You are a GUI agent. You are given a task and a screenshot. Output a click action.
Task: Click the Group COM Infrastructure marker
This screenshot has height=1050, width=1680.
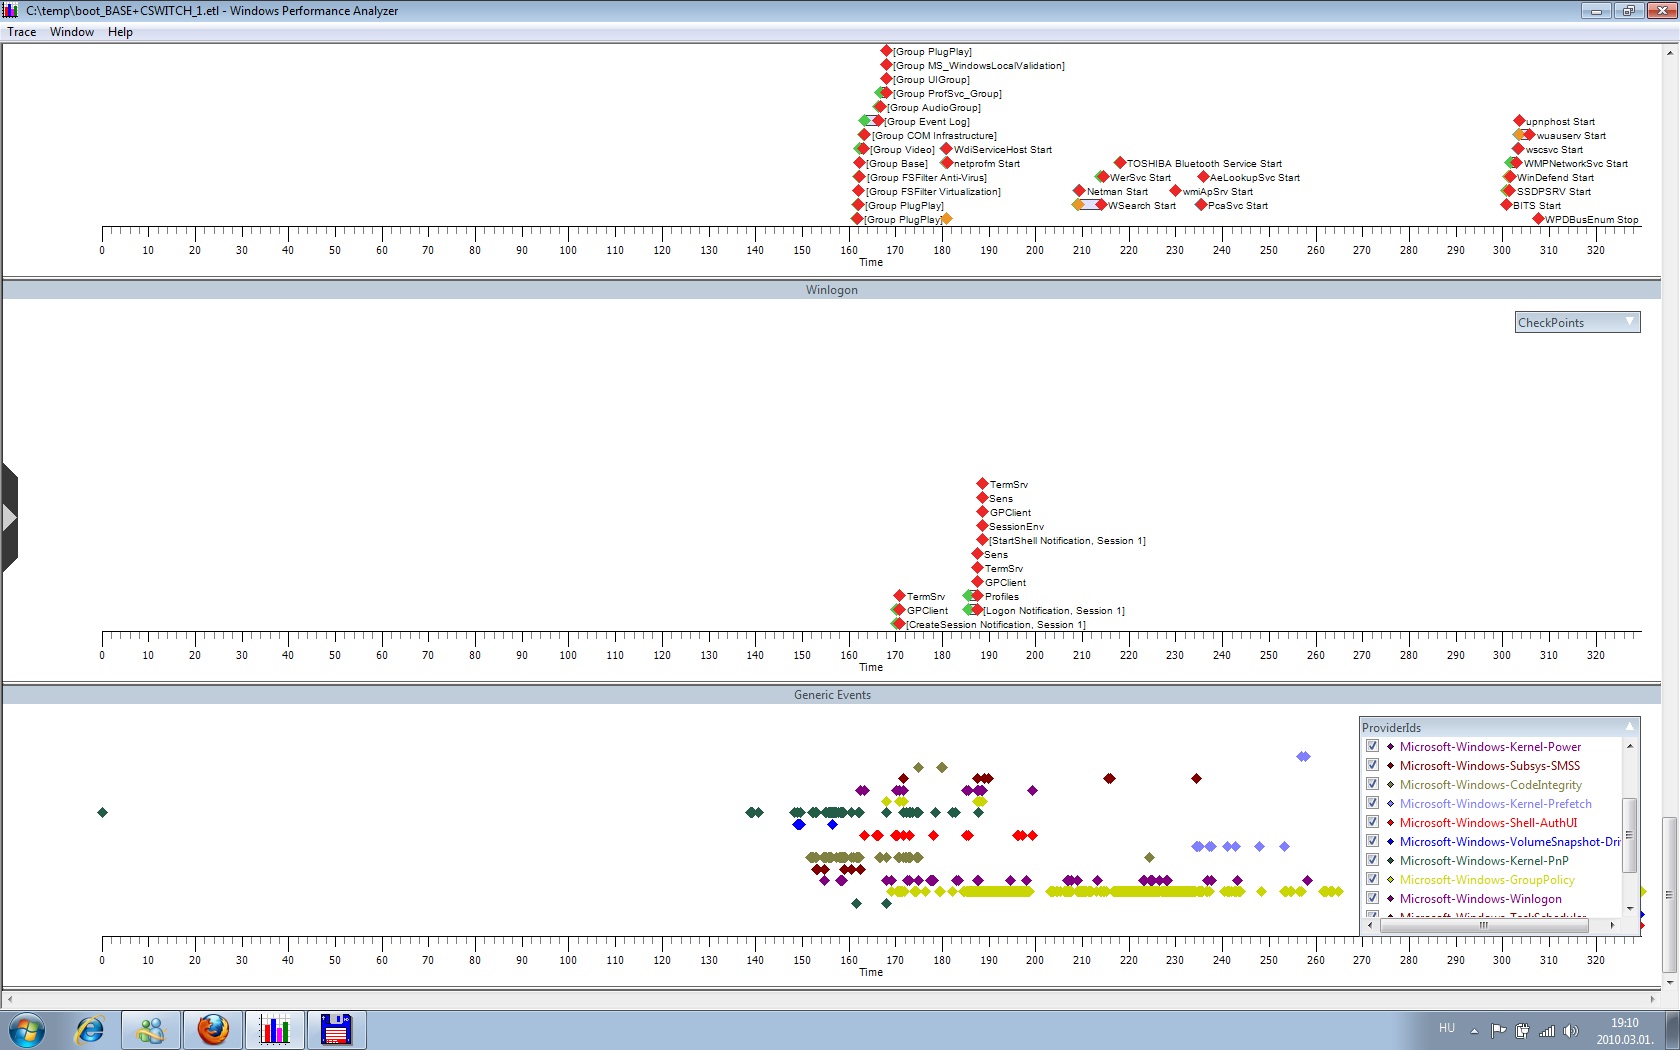click(x=864, y=135)
